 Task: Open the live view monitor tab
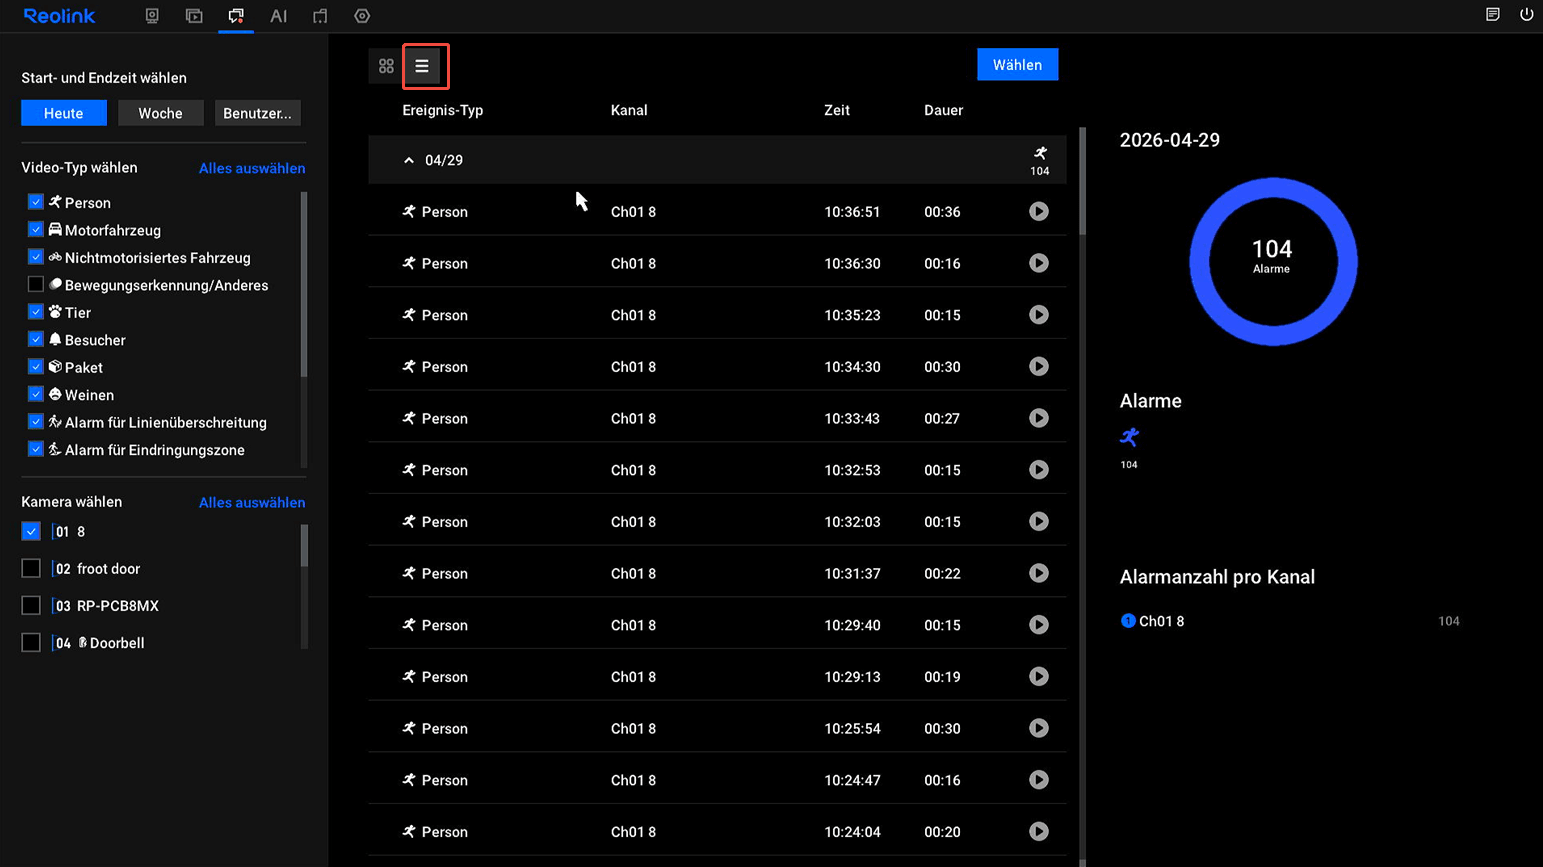coord(152,16)
